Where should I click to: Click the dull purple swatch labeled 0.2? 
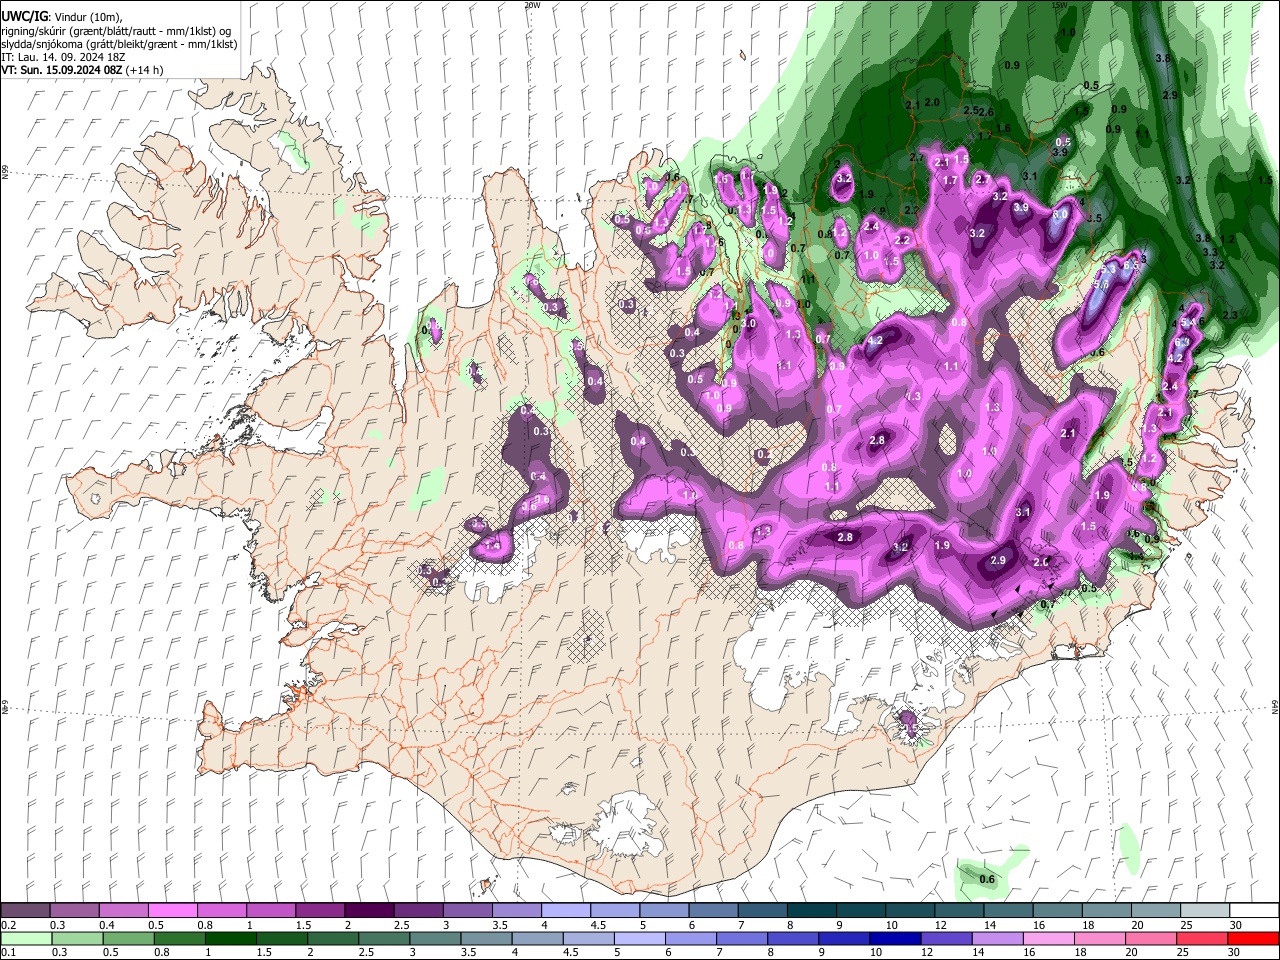[x=25, y=911]
